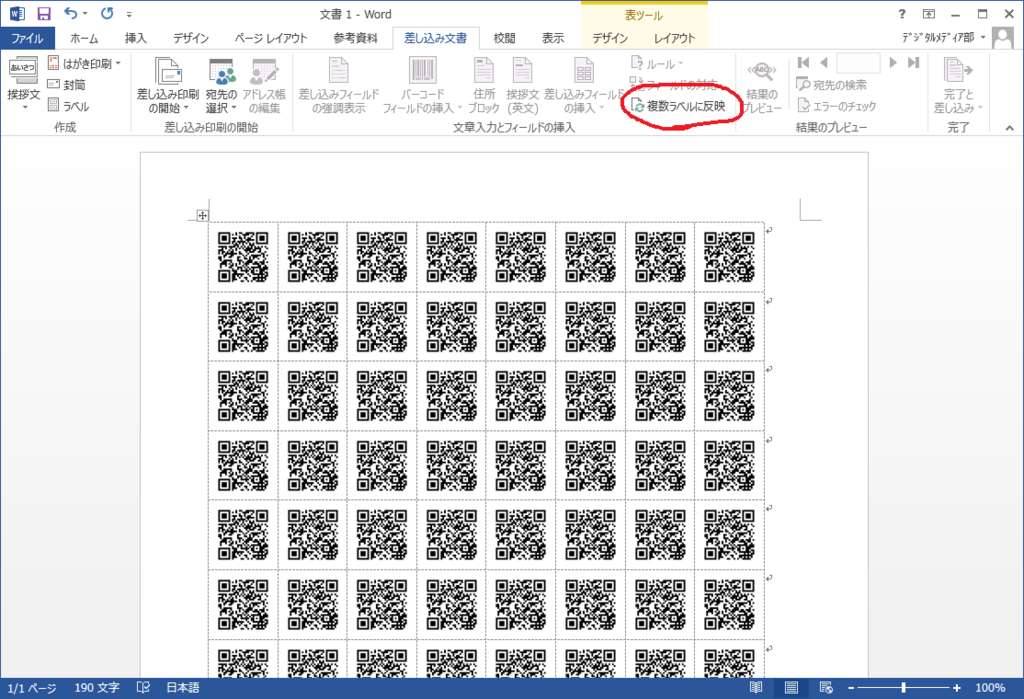Open ribbon display options
The height and width of the screenshot is (699, 1024).
pyautogui.click(x=929, y=14)
